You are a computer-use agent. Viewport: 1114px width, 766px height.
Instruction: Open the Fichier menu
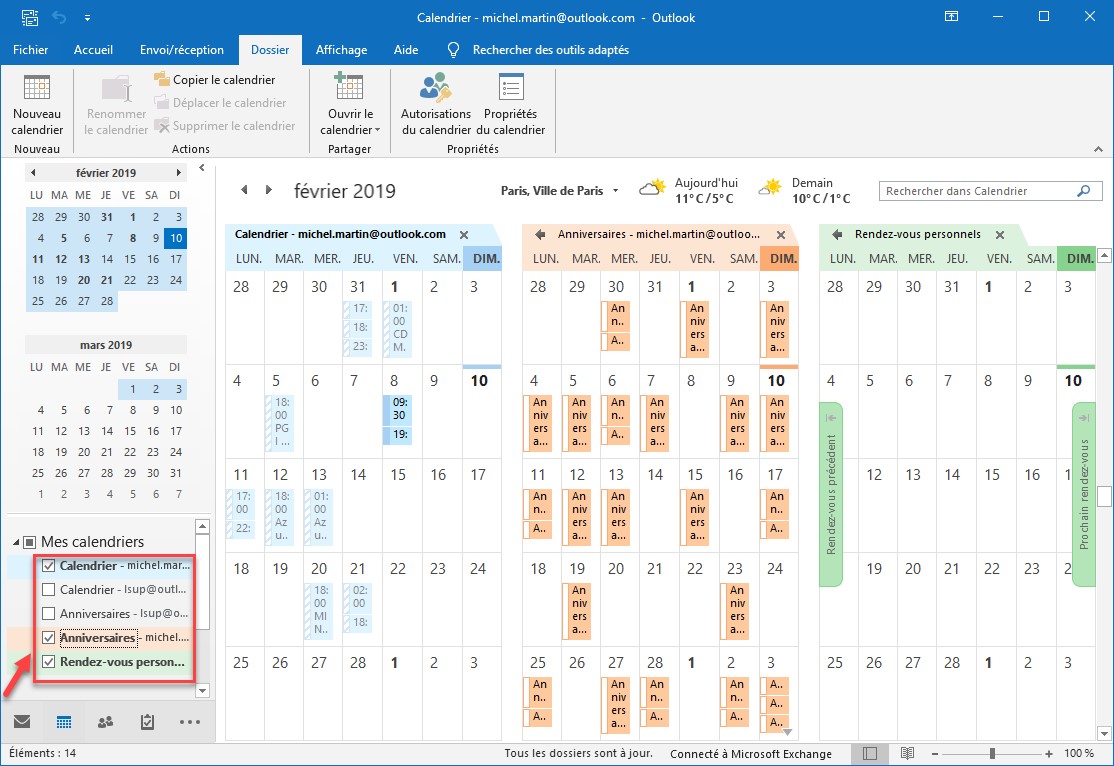click(30, 49)
